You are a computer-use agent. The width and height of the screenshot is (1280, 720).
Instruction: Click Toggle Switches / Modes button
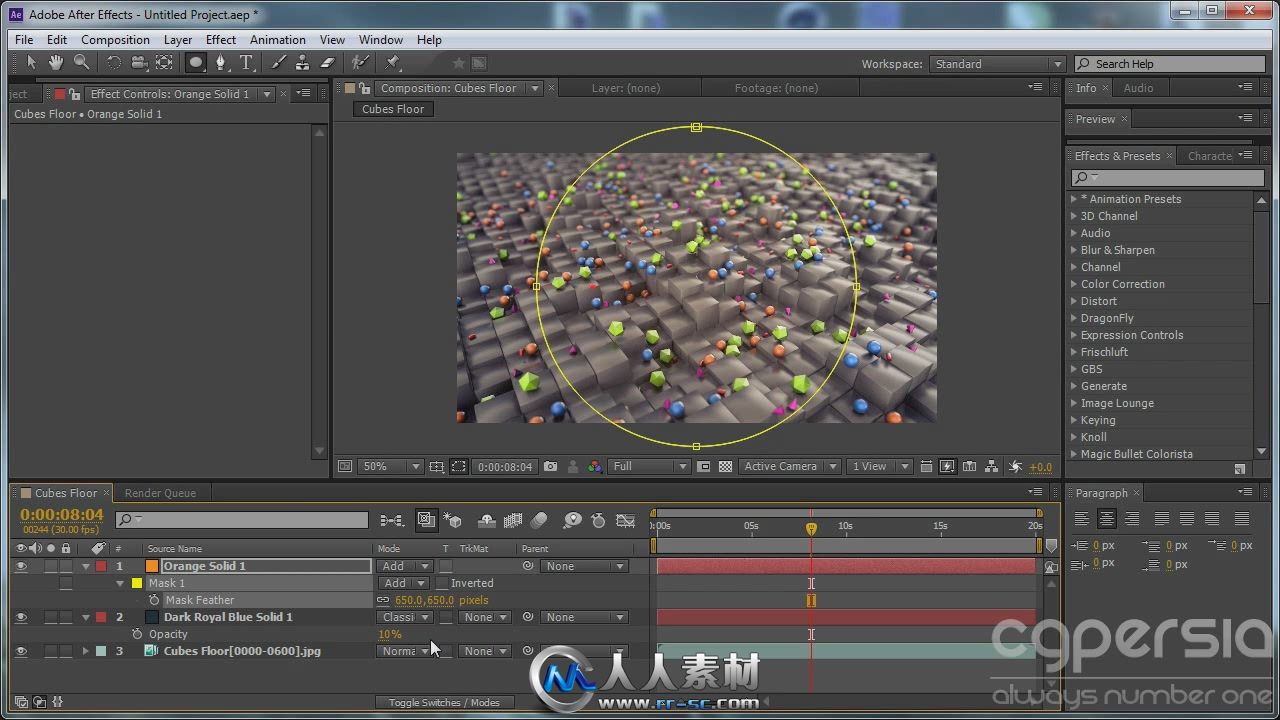[444, 702]
